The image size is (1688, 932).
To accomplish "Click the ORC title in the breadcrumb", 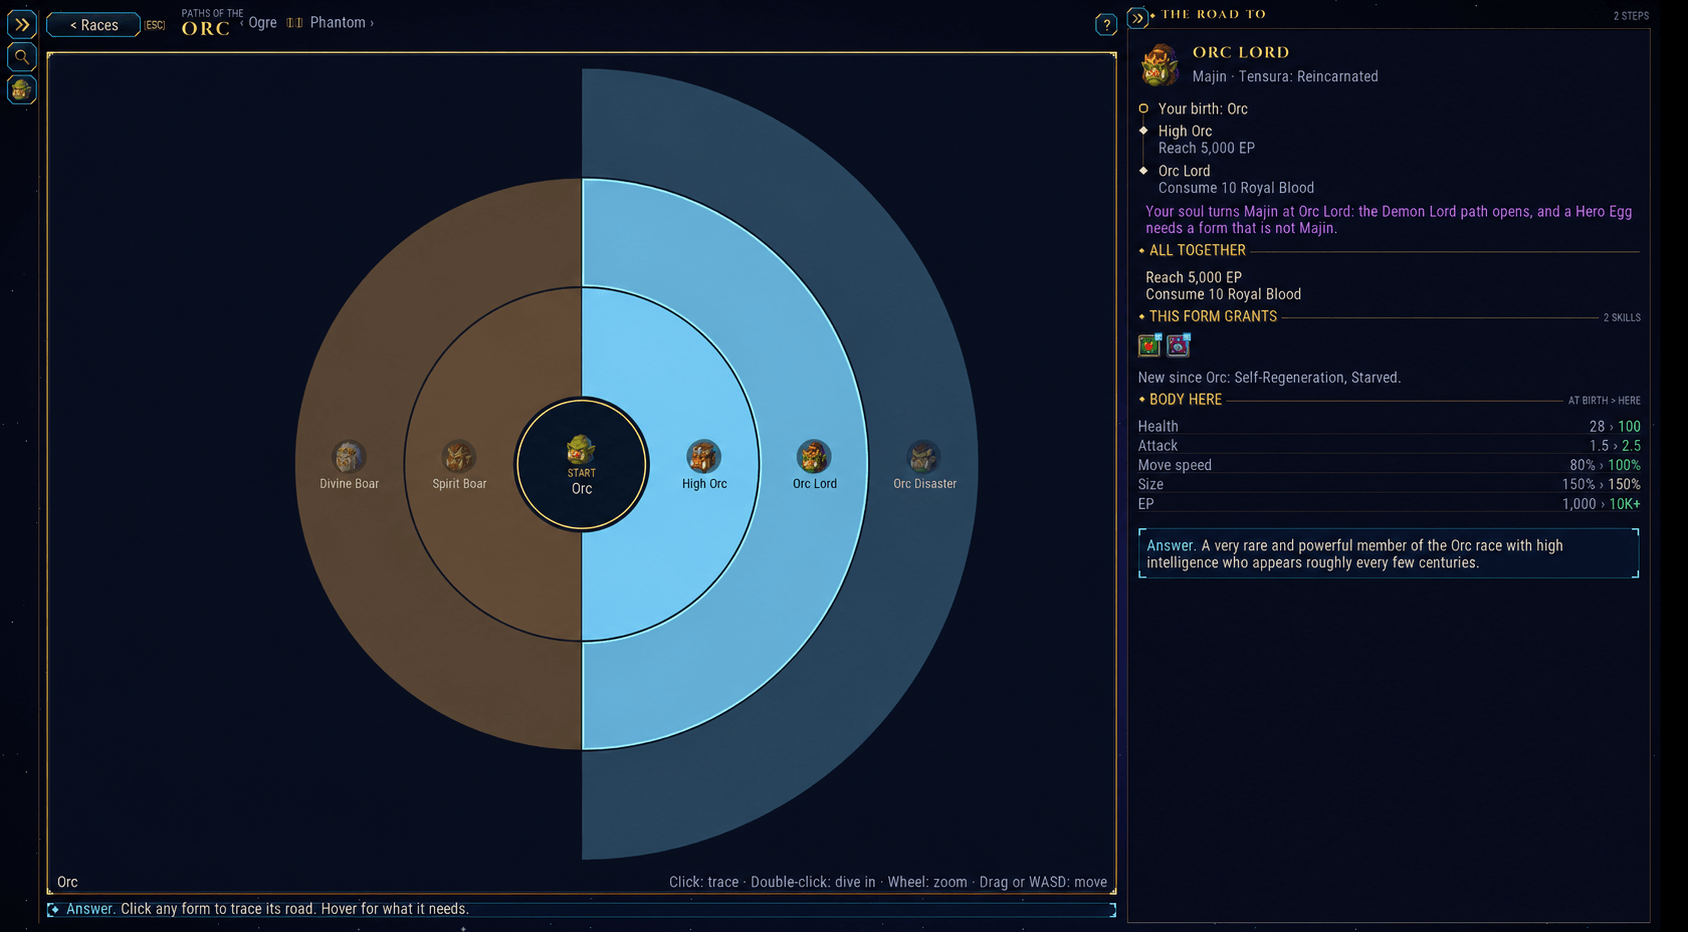I will click(x=205, y=29).
